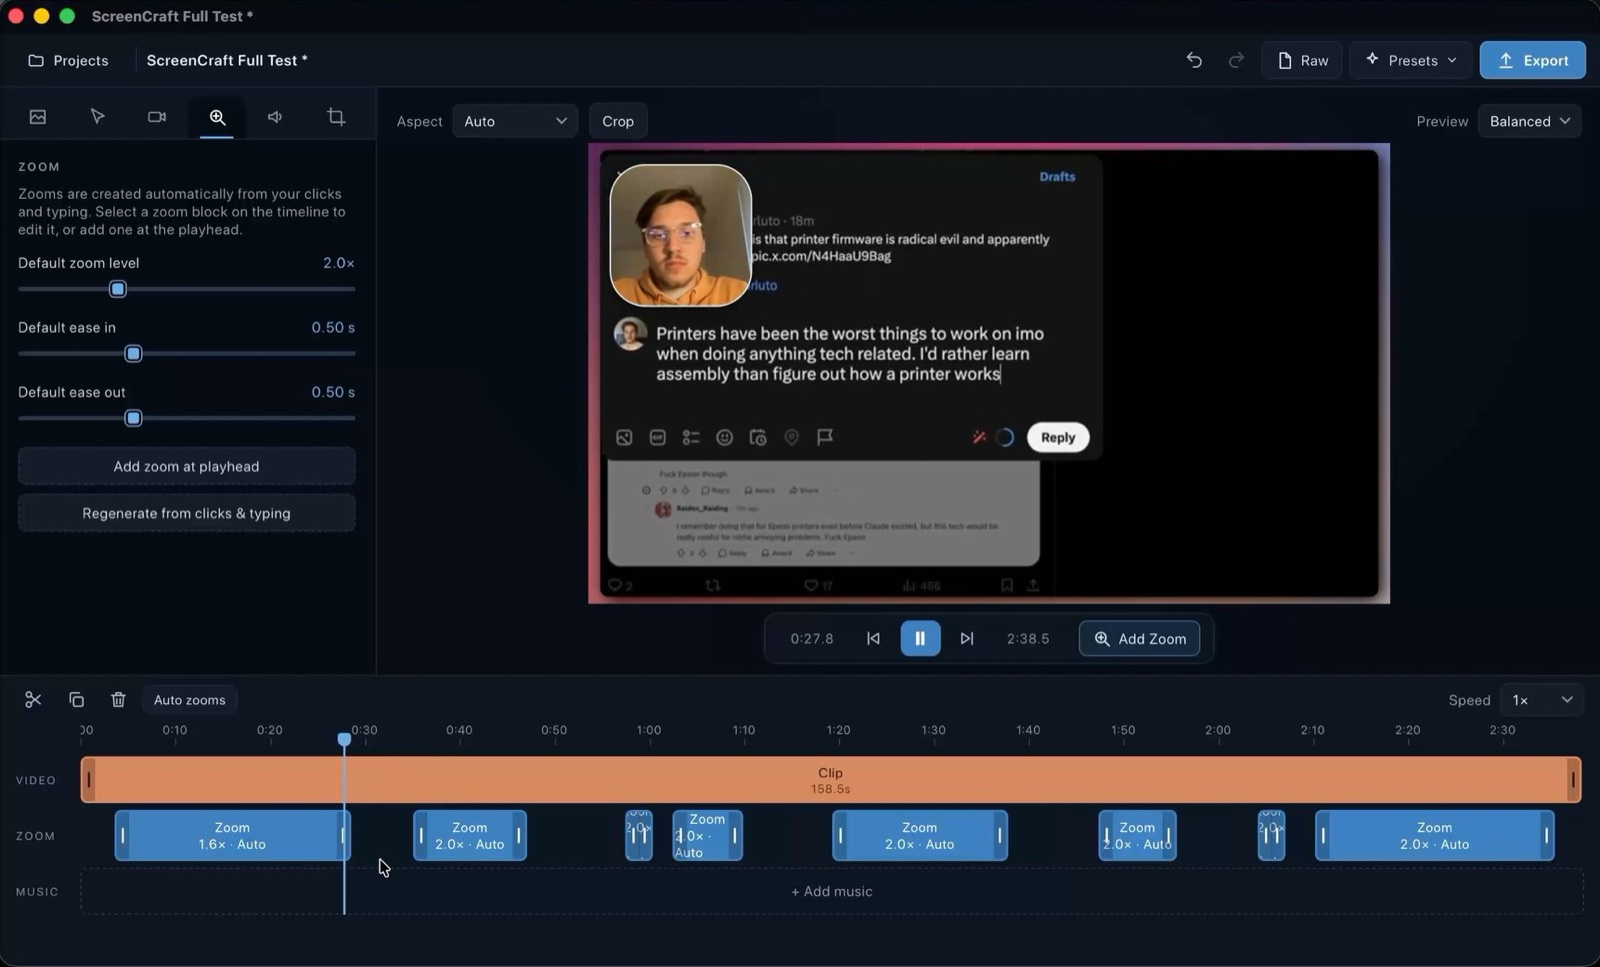
Task: Skip to the next frame
Action: 967,638
